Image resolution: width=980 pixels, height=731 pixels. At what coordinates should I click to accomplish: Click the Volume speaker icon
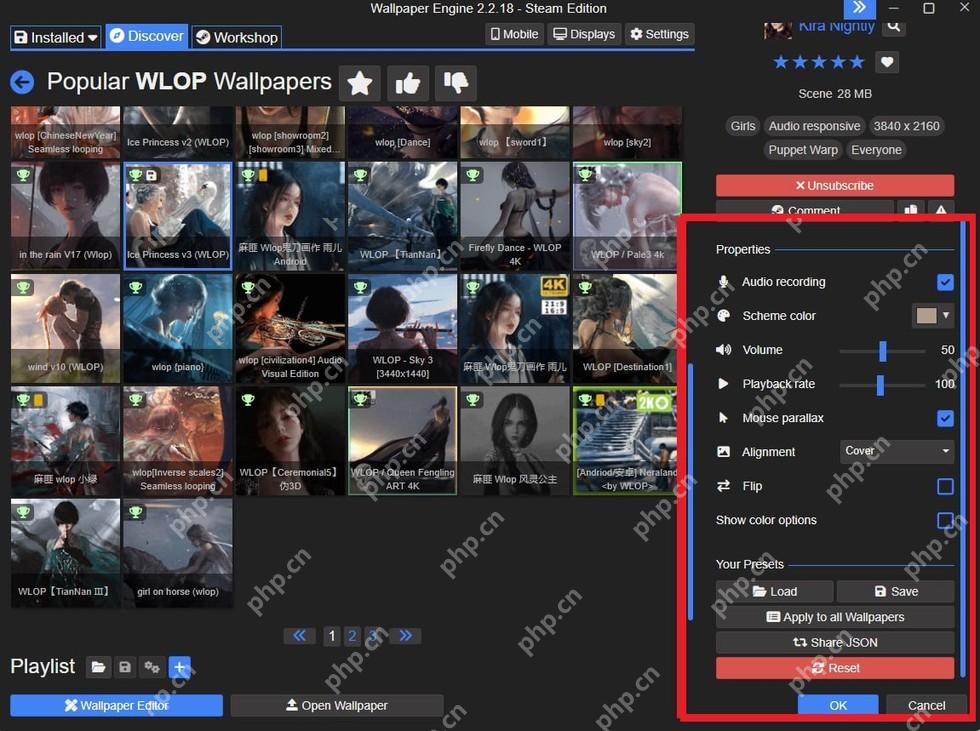[x=723, y=349]
